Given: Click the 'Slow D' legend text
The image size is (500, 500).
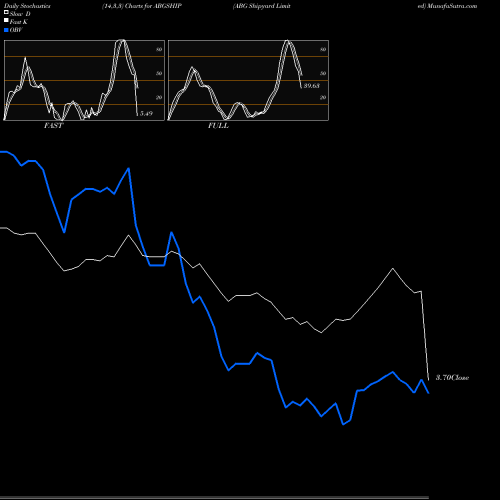Looking at the screenshot, I should [20, 14].
